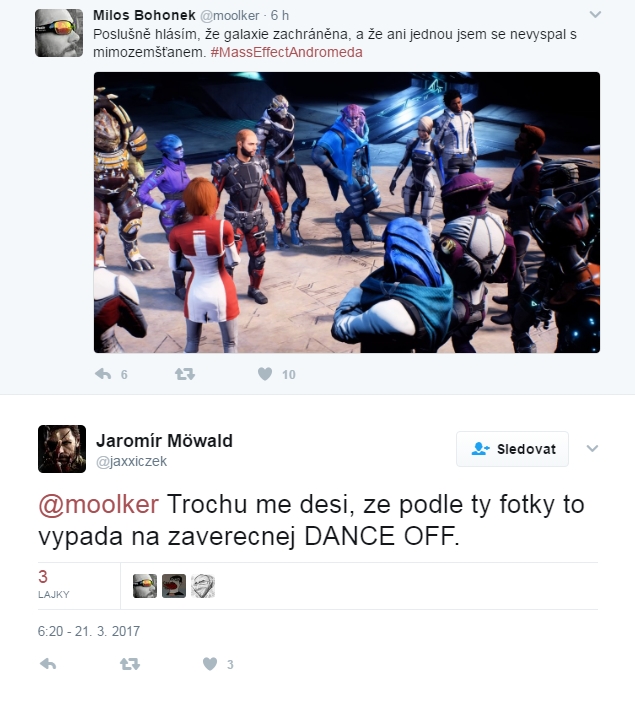Open Jaromír Möwald's profile avatar
This screenshot has height=701, width=635.
(x=62, y=449)
